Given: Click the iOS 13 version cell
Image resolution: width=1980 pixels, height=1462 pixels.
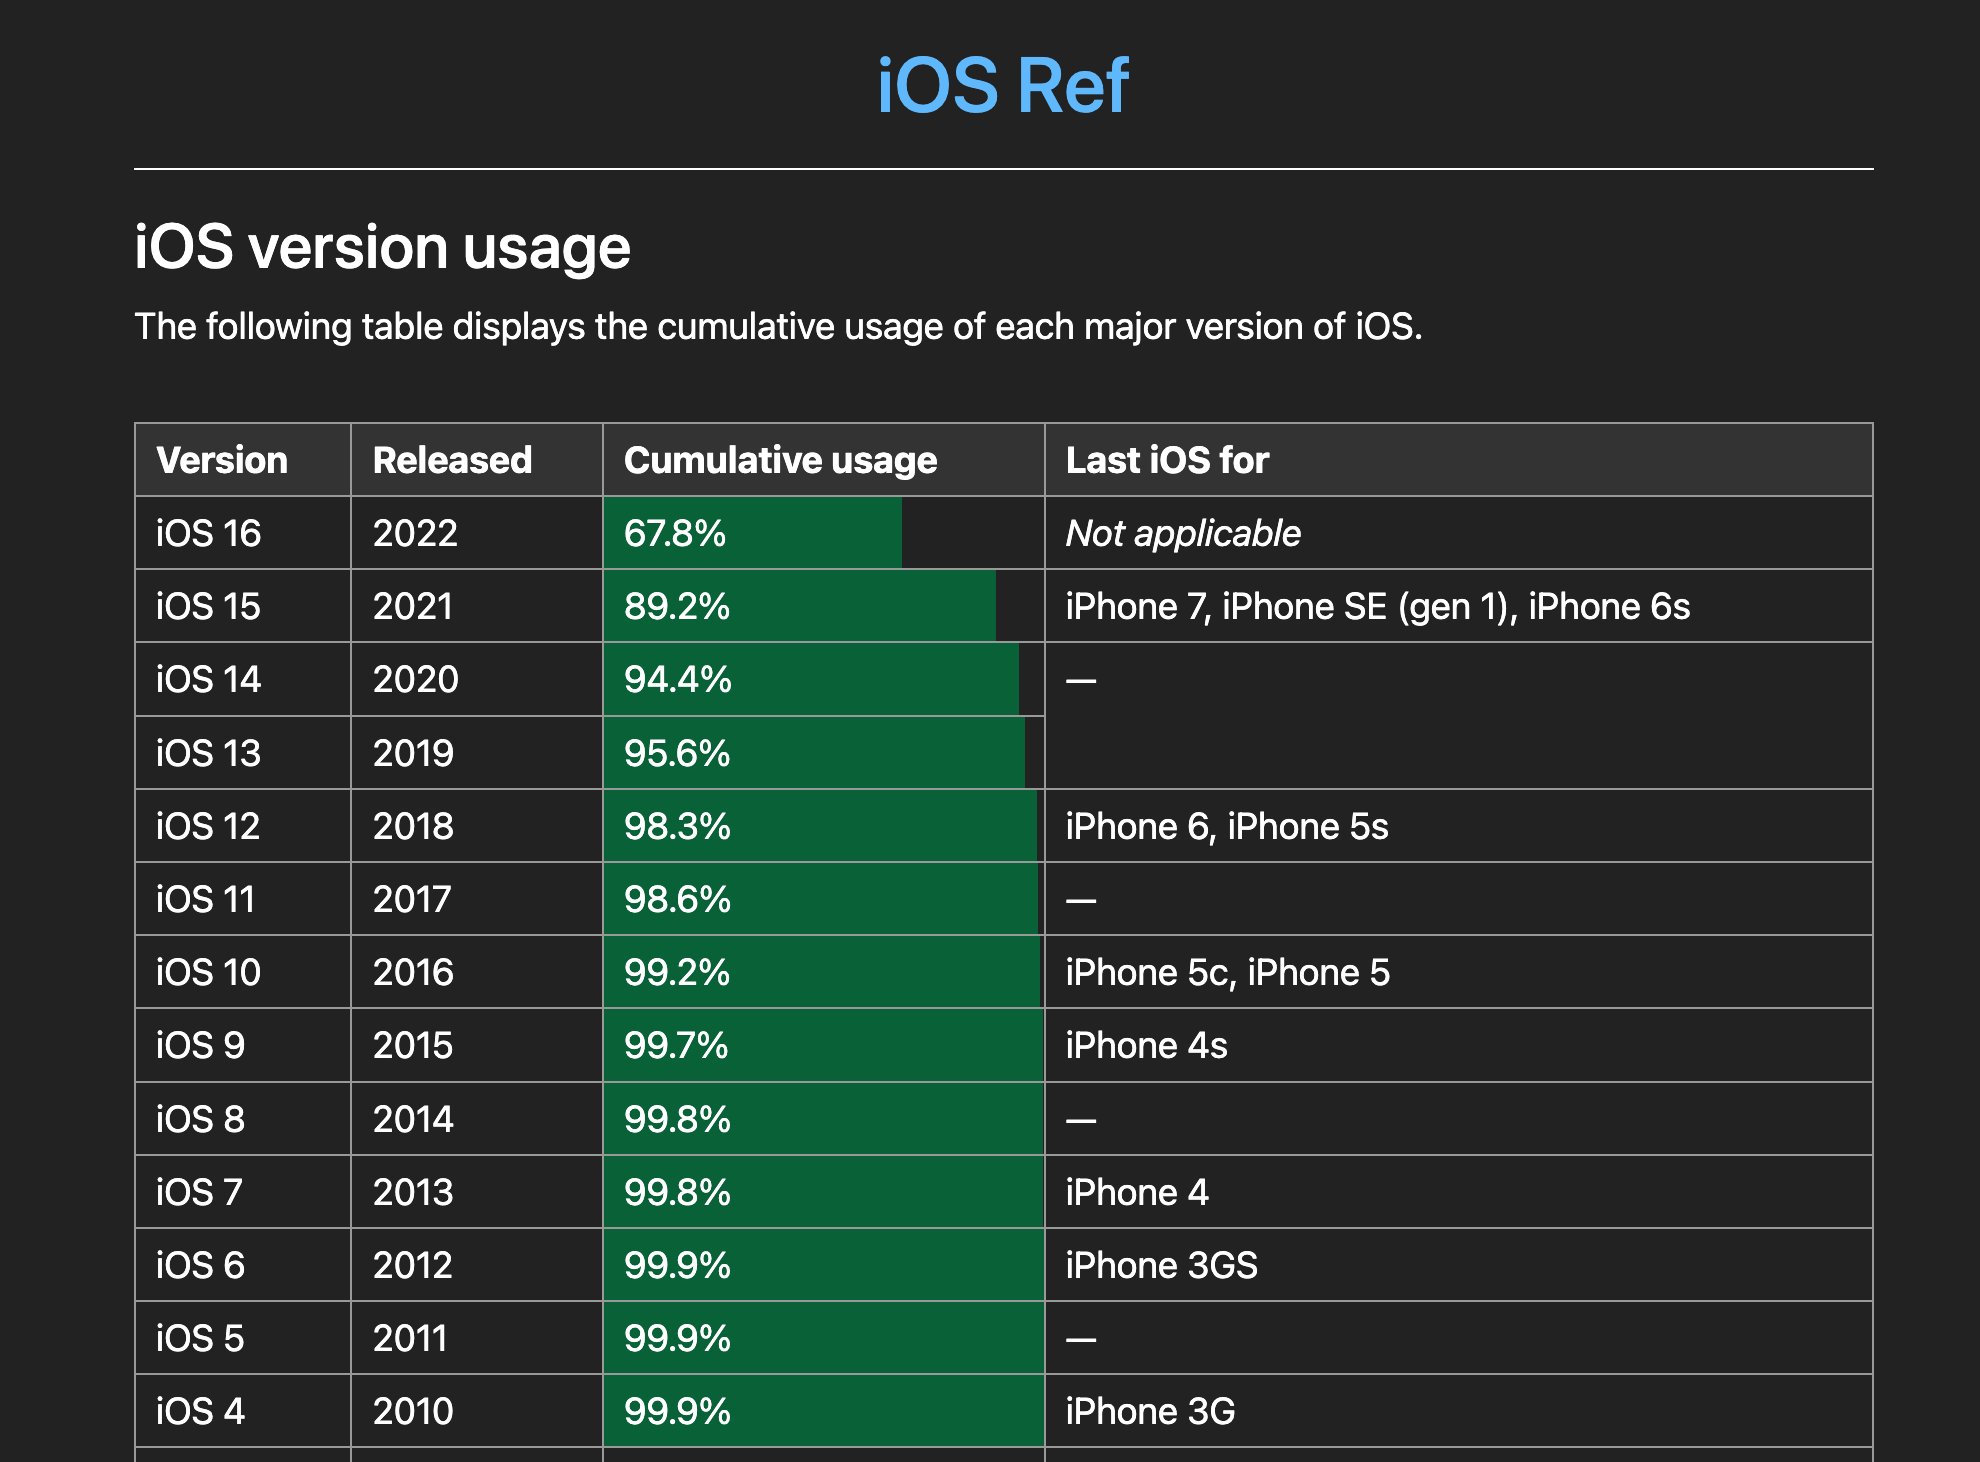Looking at the screenshot, I should (x=243, y=753).
